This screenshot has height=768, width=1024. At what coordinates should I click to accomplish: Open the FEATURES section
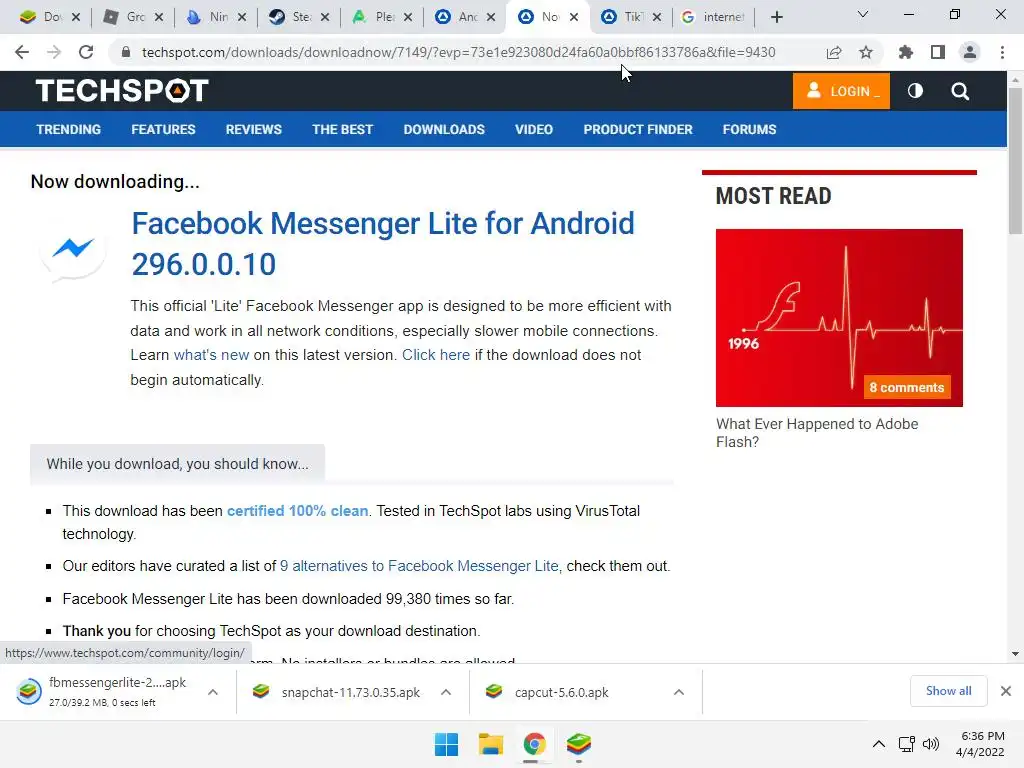[163, 129]
